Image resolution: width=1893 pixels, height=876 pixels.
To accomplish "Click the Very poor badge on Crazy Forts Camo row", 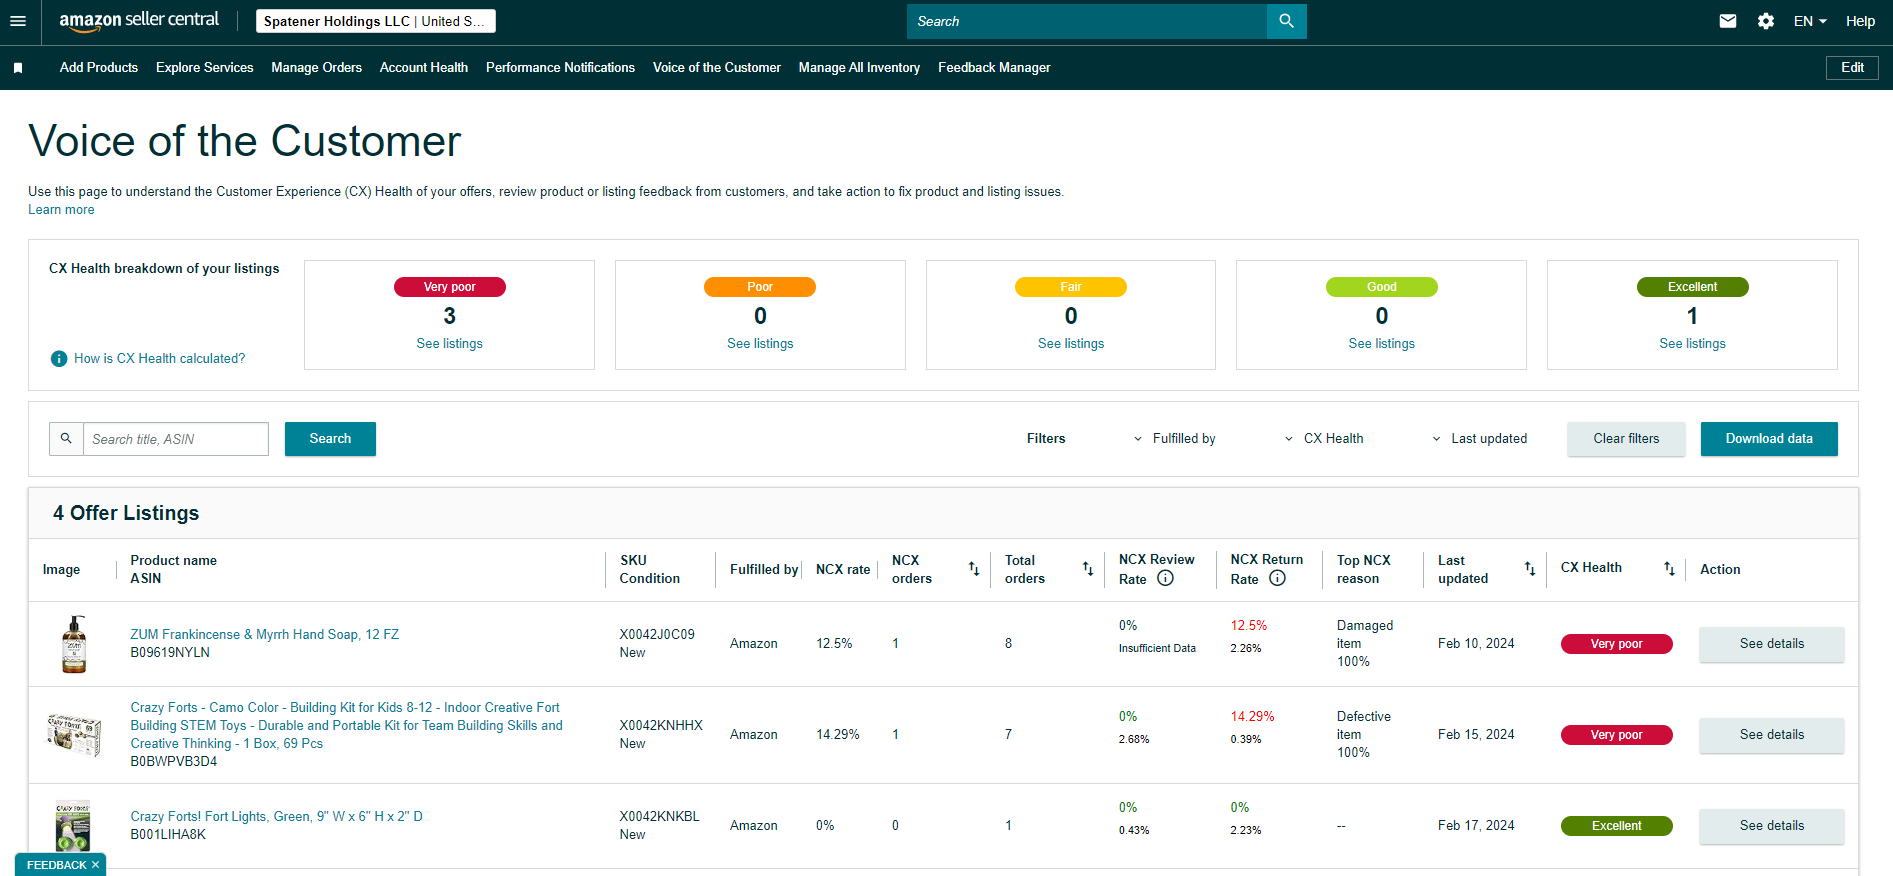I will 1617,735.
